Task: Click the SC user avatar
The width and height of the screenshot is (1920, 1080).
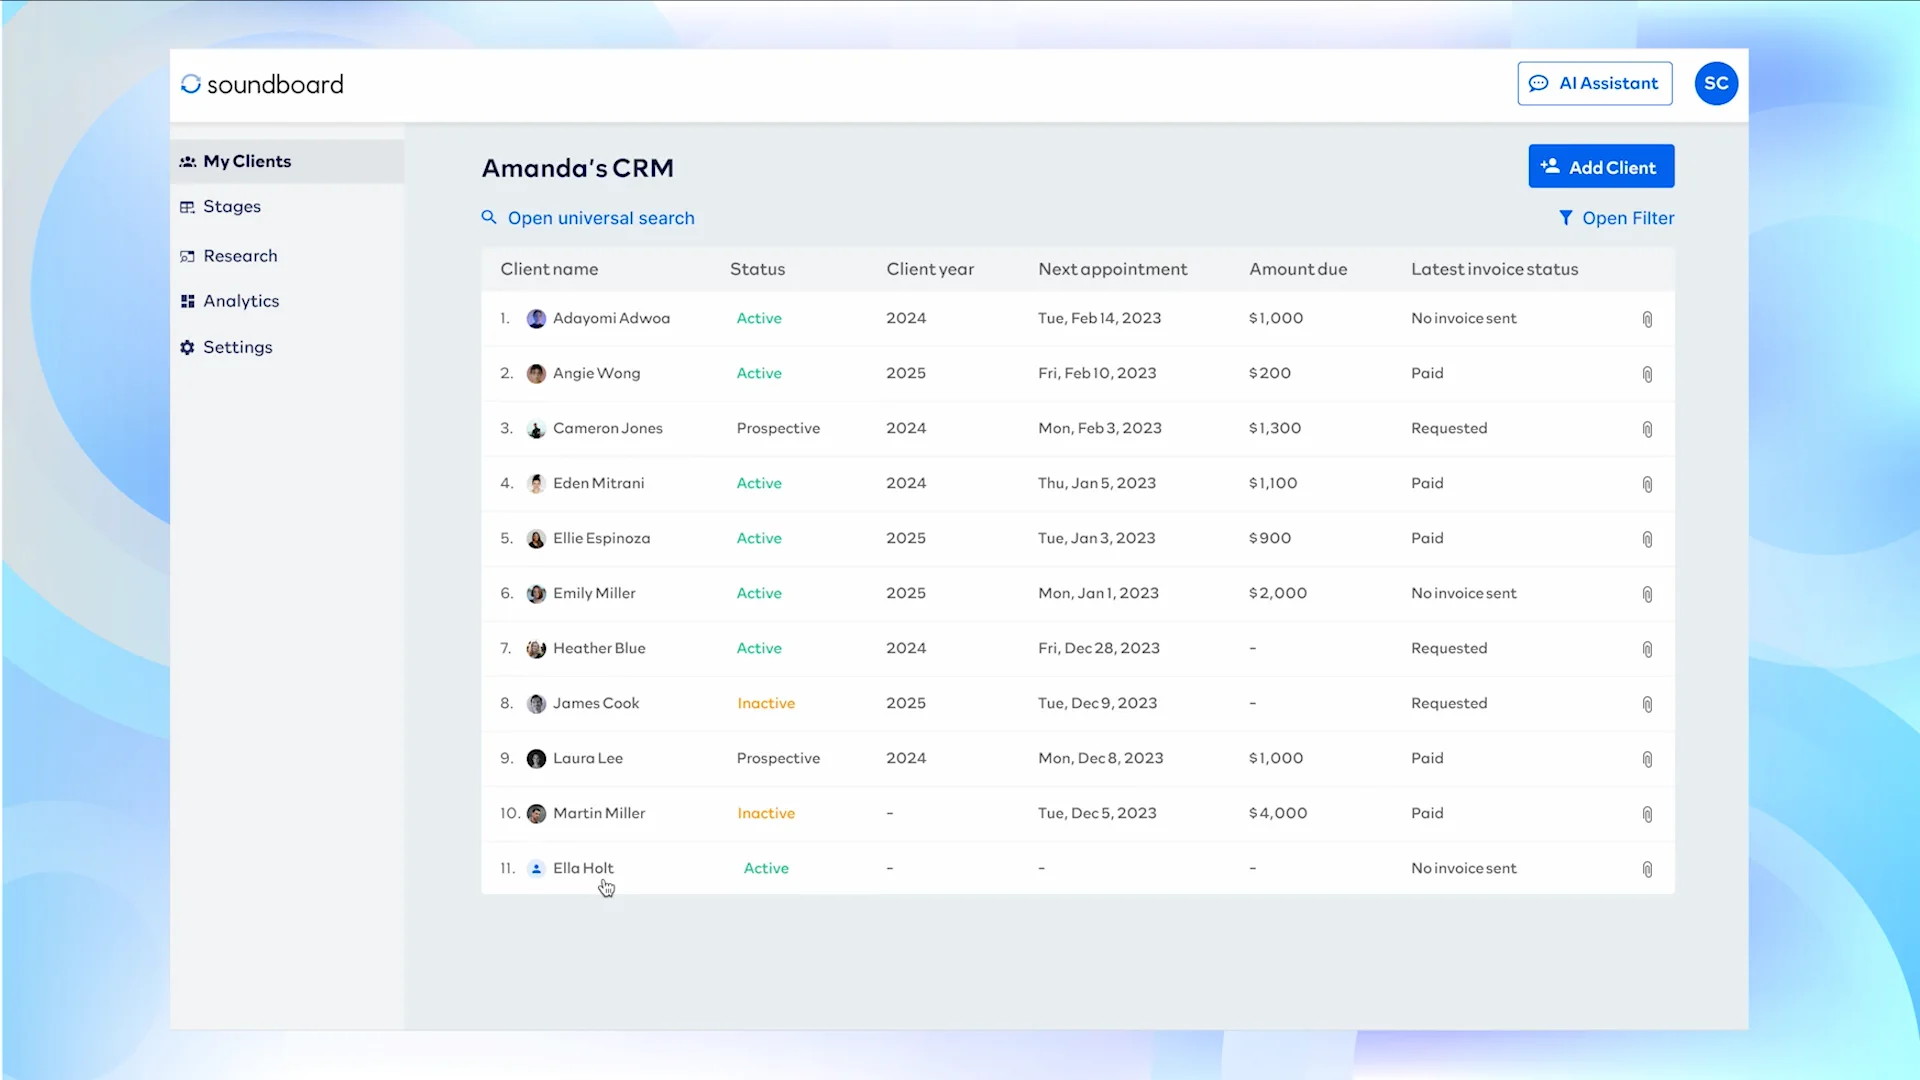Action: [x=1716, y=83]
